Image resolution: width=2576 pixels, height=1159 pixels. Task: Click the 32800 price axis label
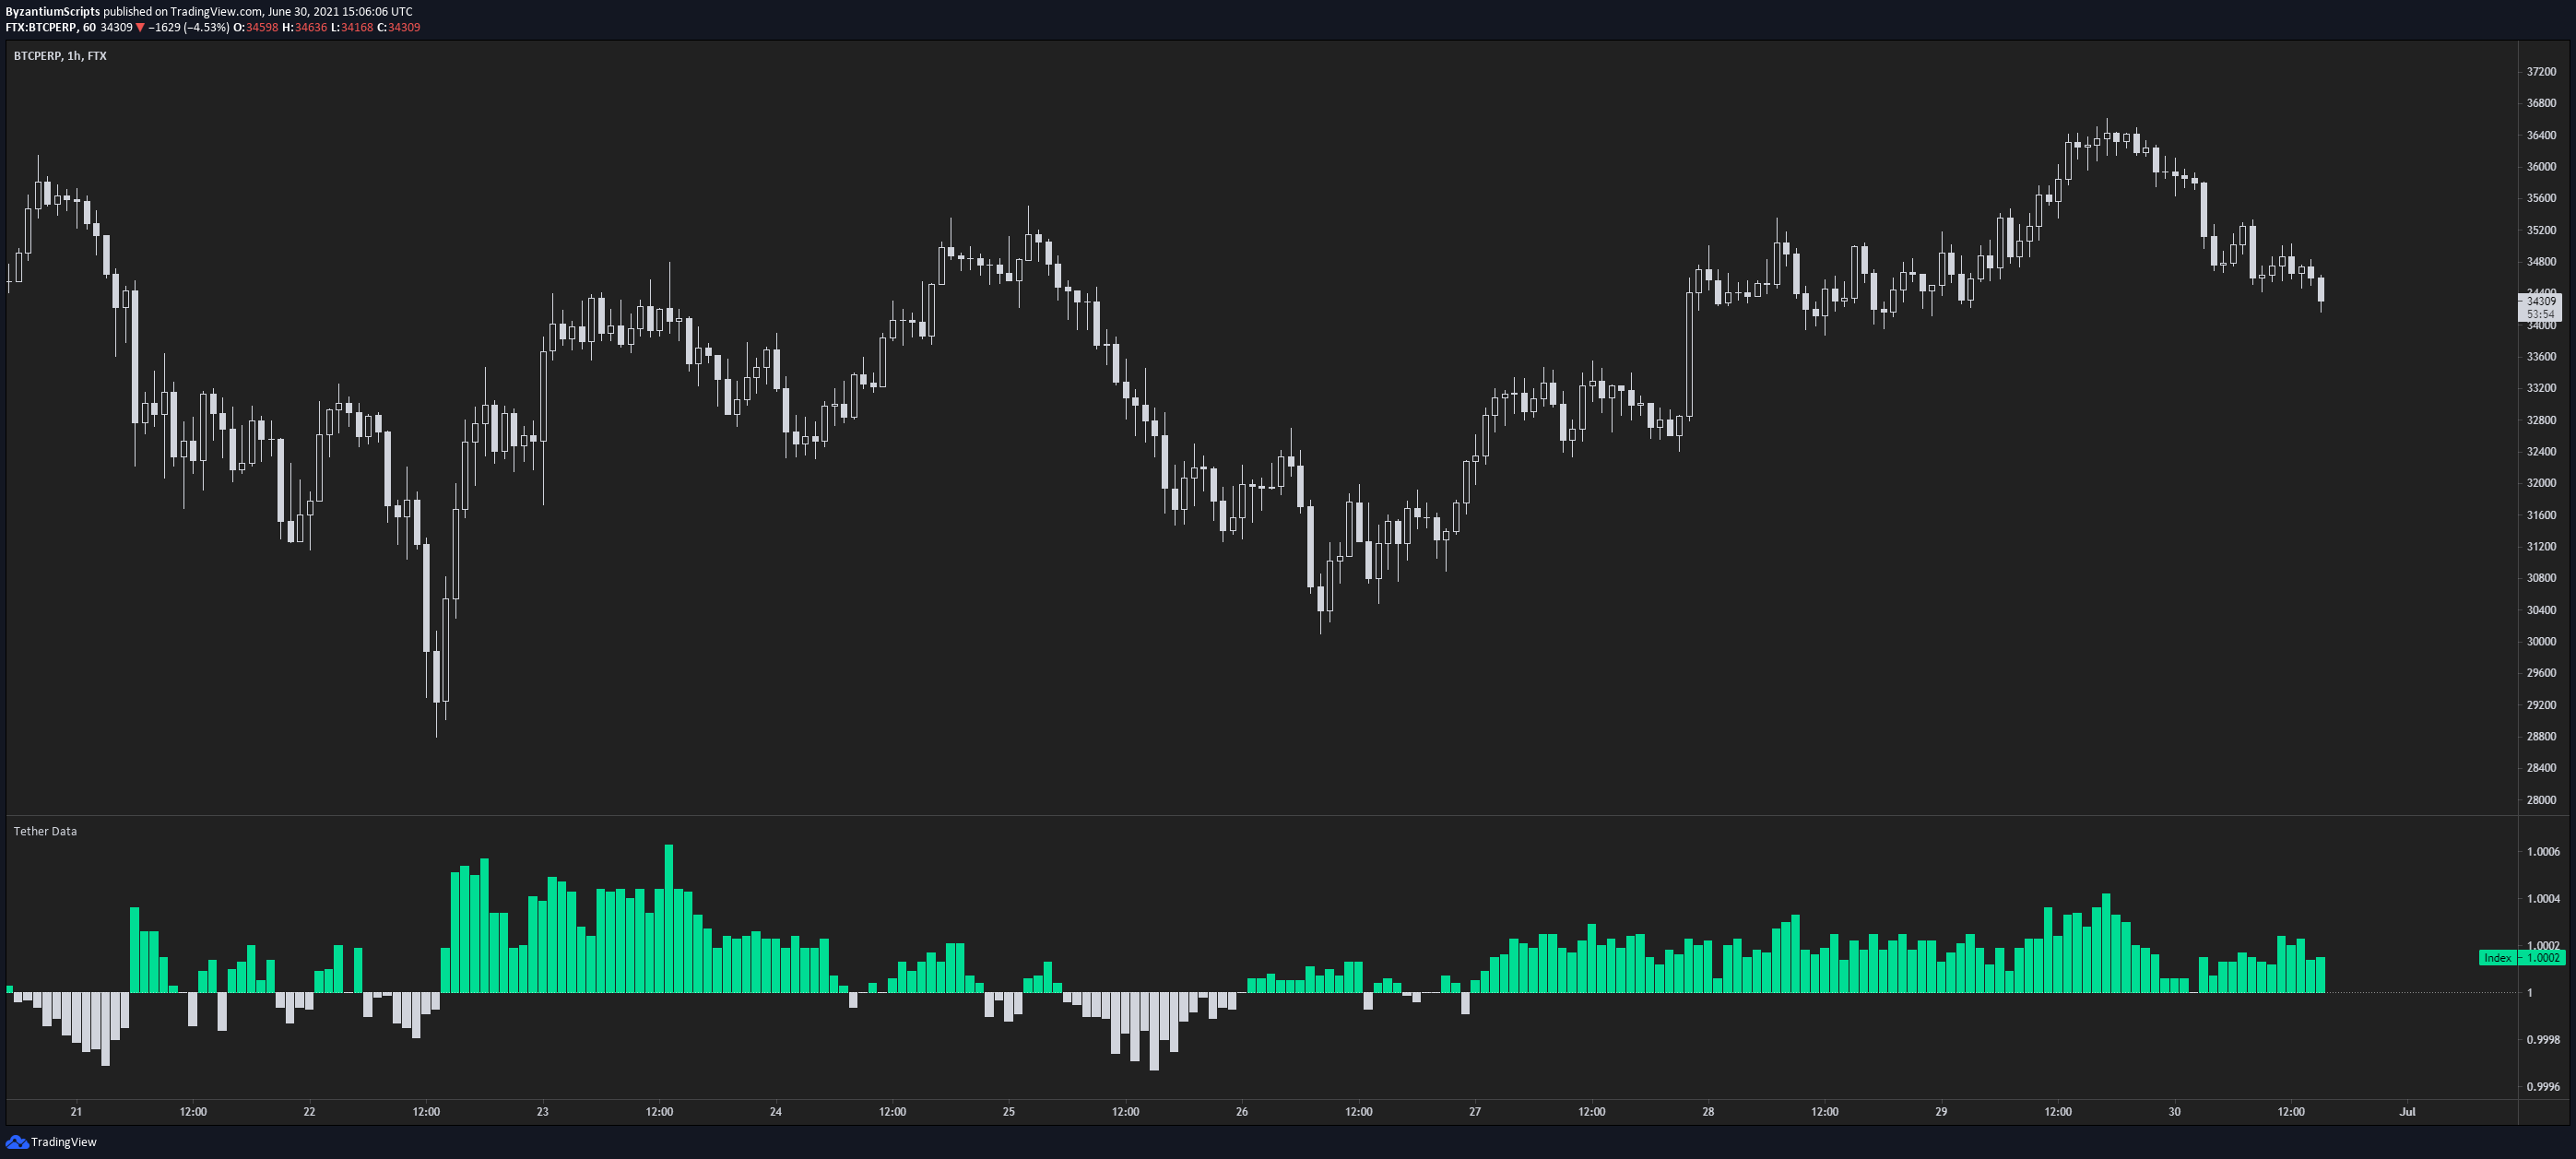point(2541,420)
